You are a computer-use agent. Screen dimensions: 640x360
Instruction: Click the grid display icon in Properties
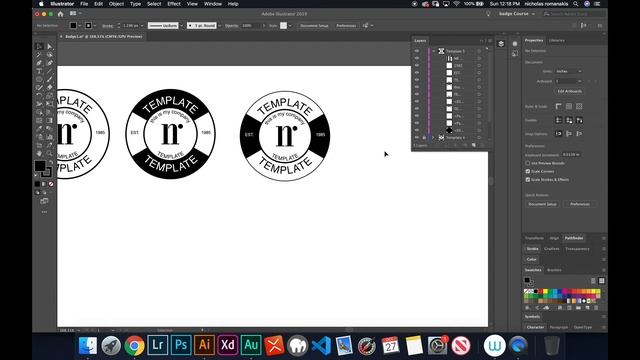[x=569, y=106]
